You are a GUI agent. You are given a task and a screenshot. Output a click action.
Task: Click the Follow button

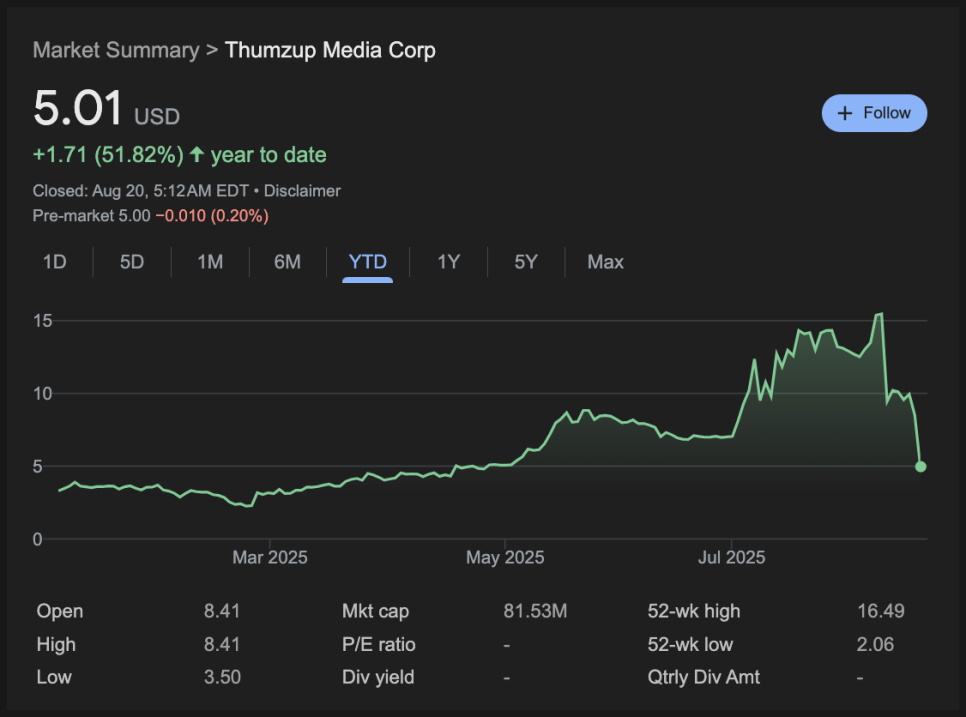[x=874, y=113]
